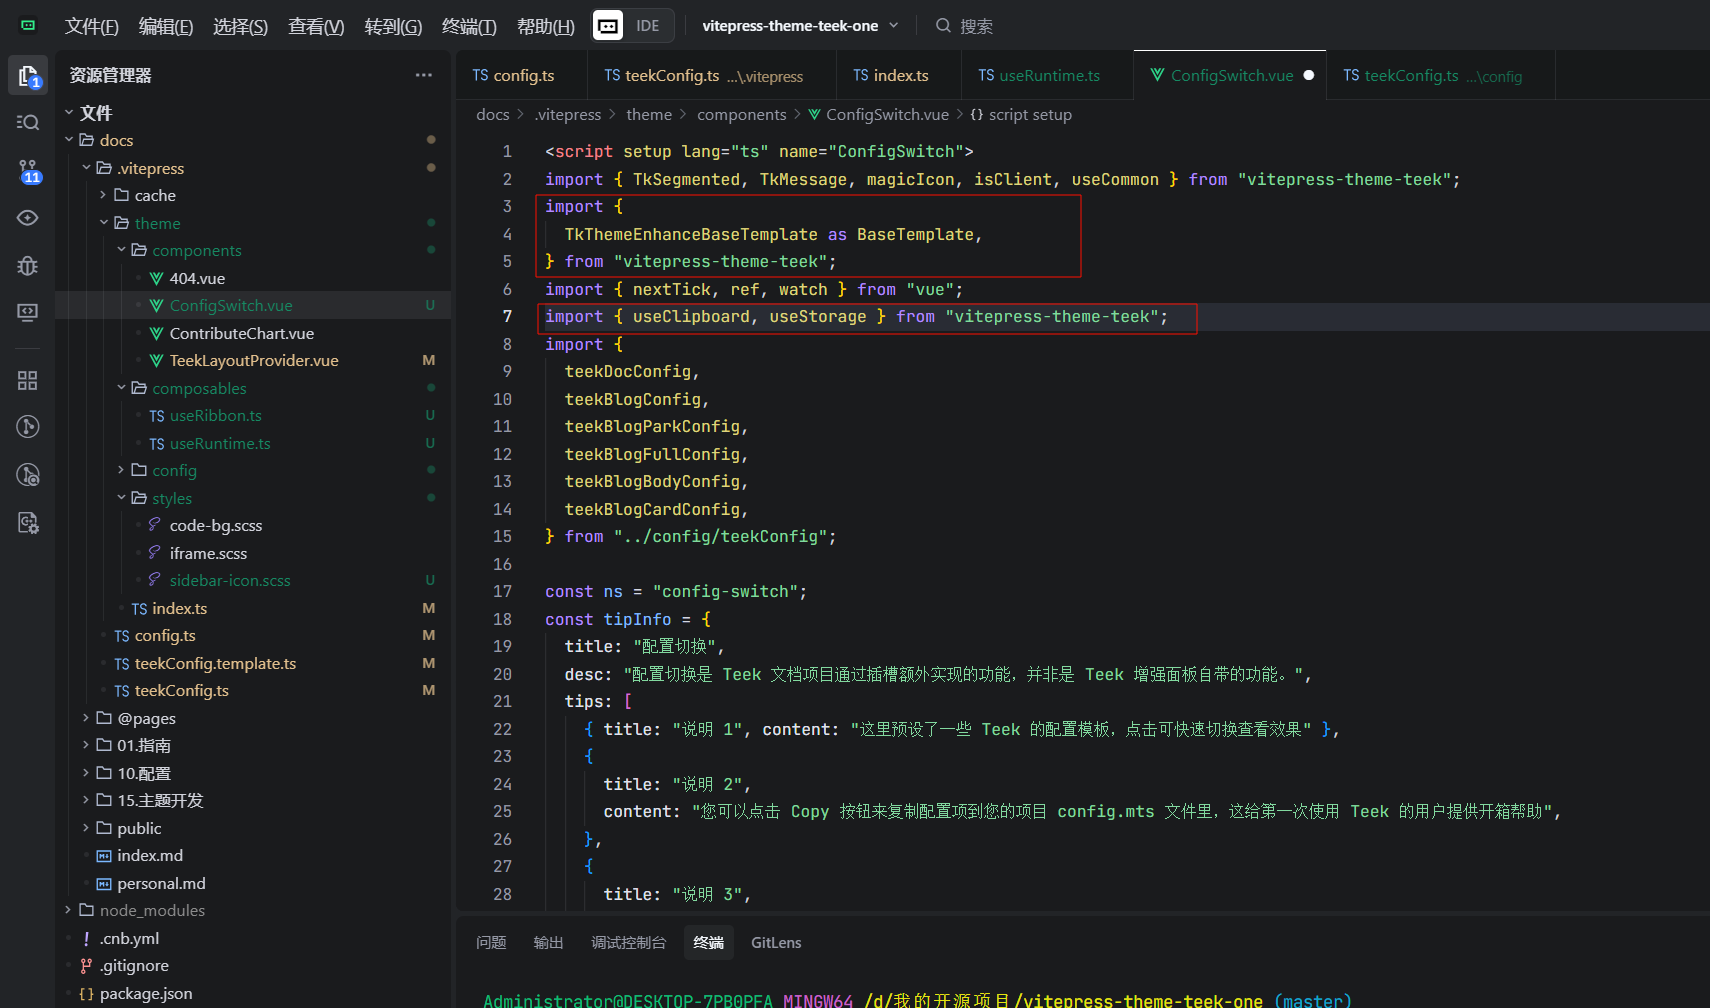This screenshot has height=1008, width=1710.
Task: Open the Extensions grid icon
Action: coord(28,380)
